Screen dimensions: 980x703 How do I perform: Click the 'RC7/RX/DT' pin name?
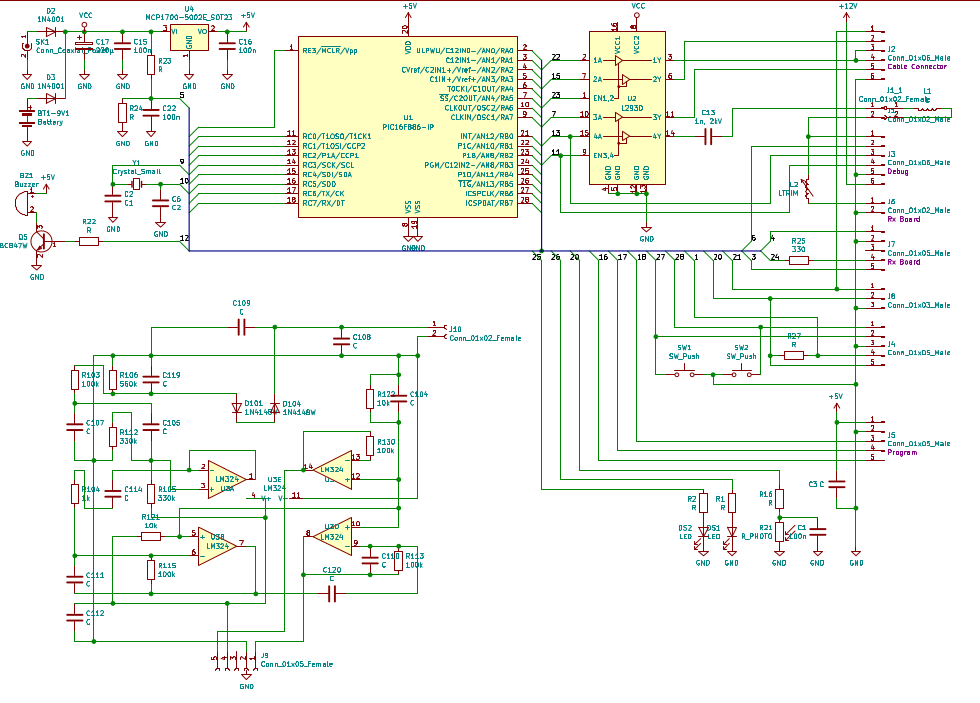(323, 203)
